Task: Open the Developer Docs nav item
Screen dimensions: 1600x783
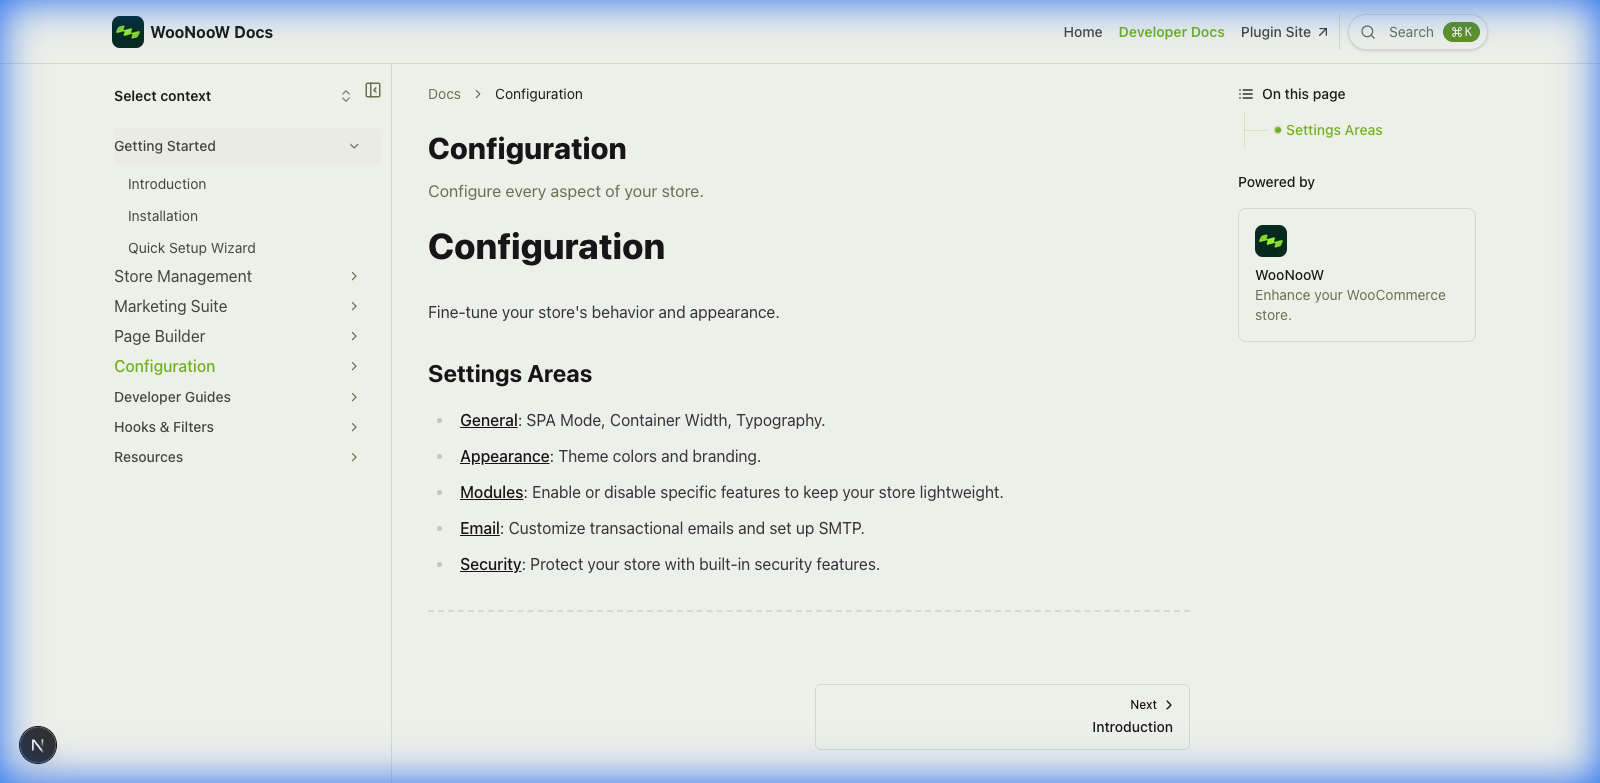Action: (x=1171, y=32)
